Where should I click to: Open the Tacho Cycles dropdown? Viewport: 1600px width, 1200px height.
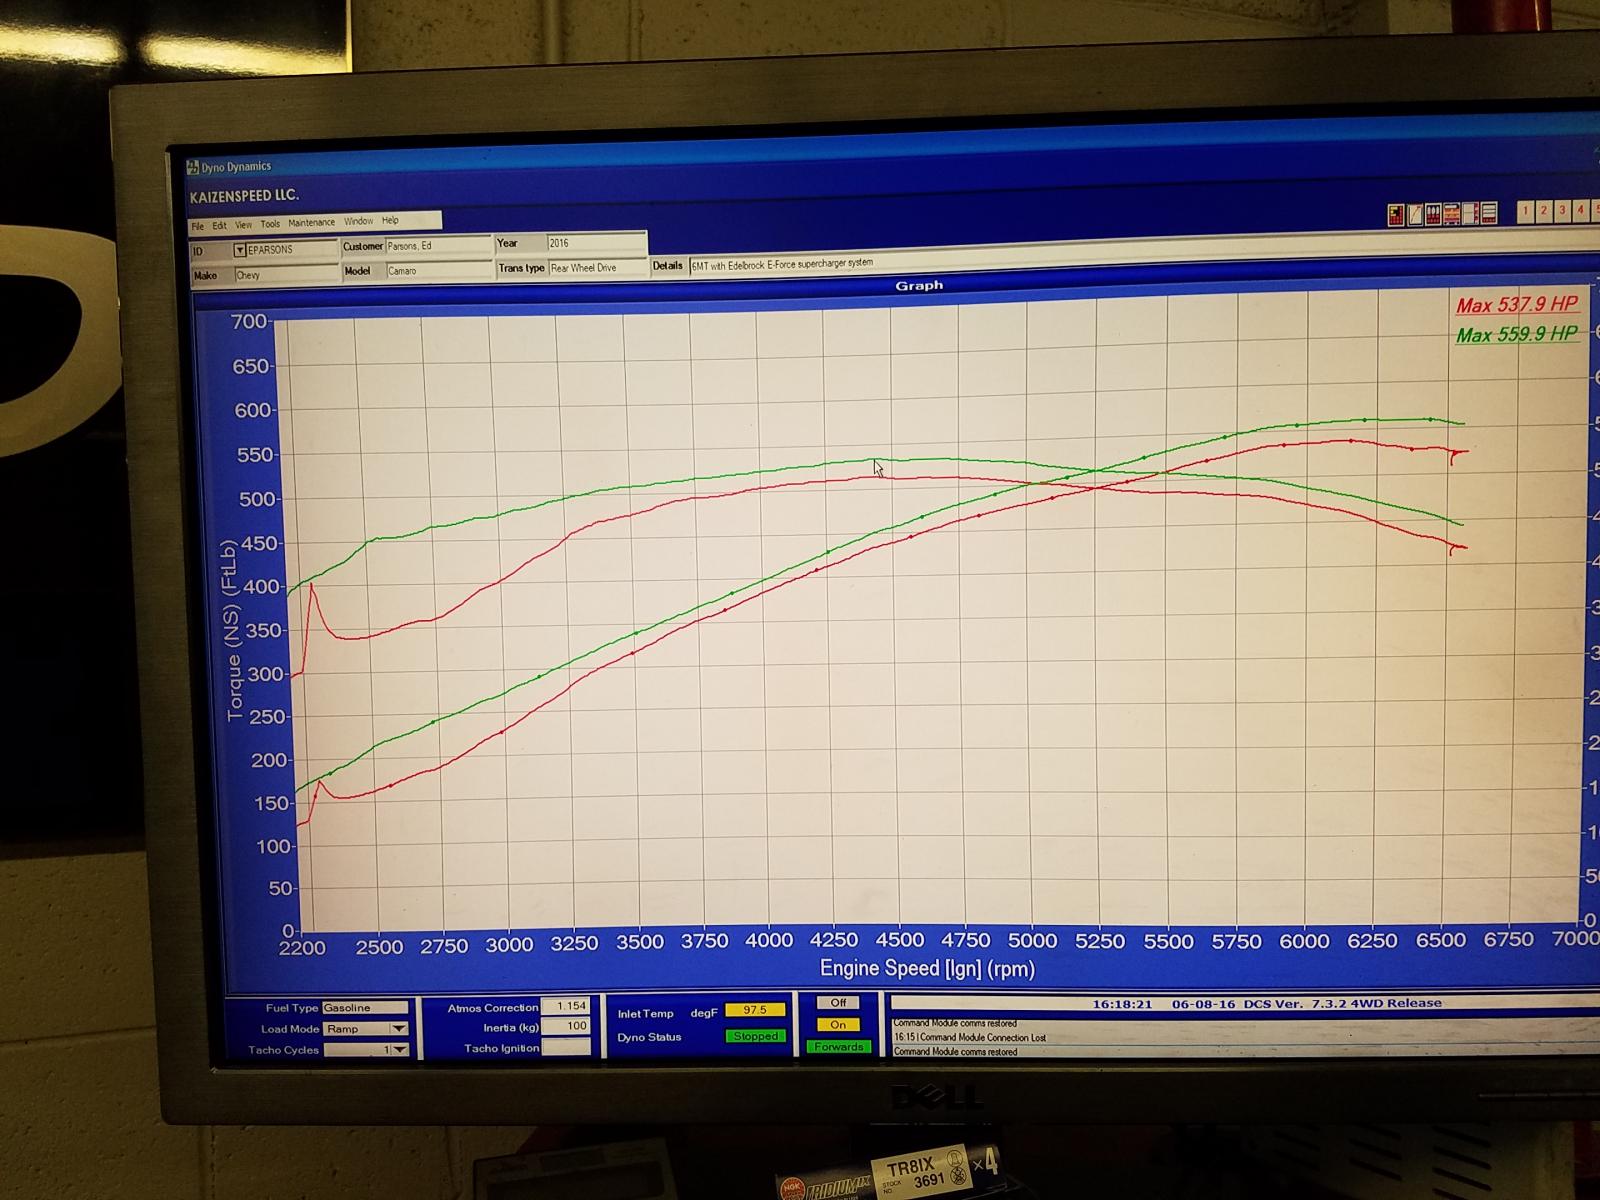tap(399, 1050)
